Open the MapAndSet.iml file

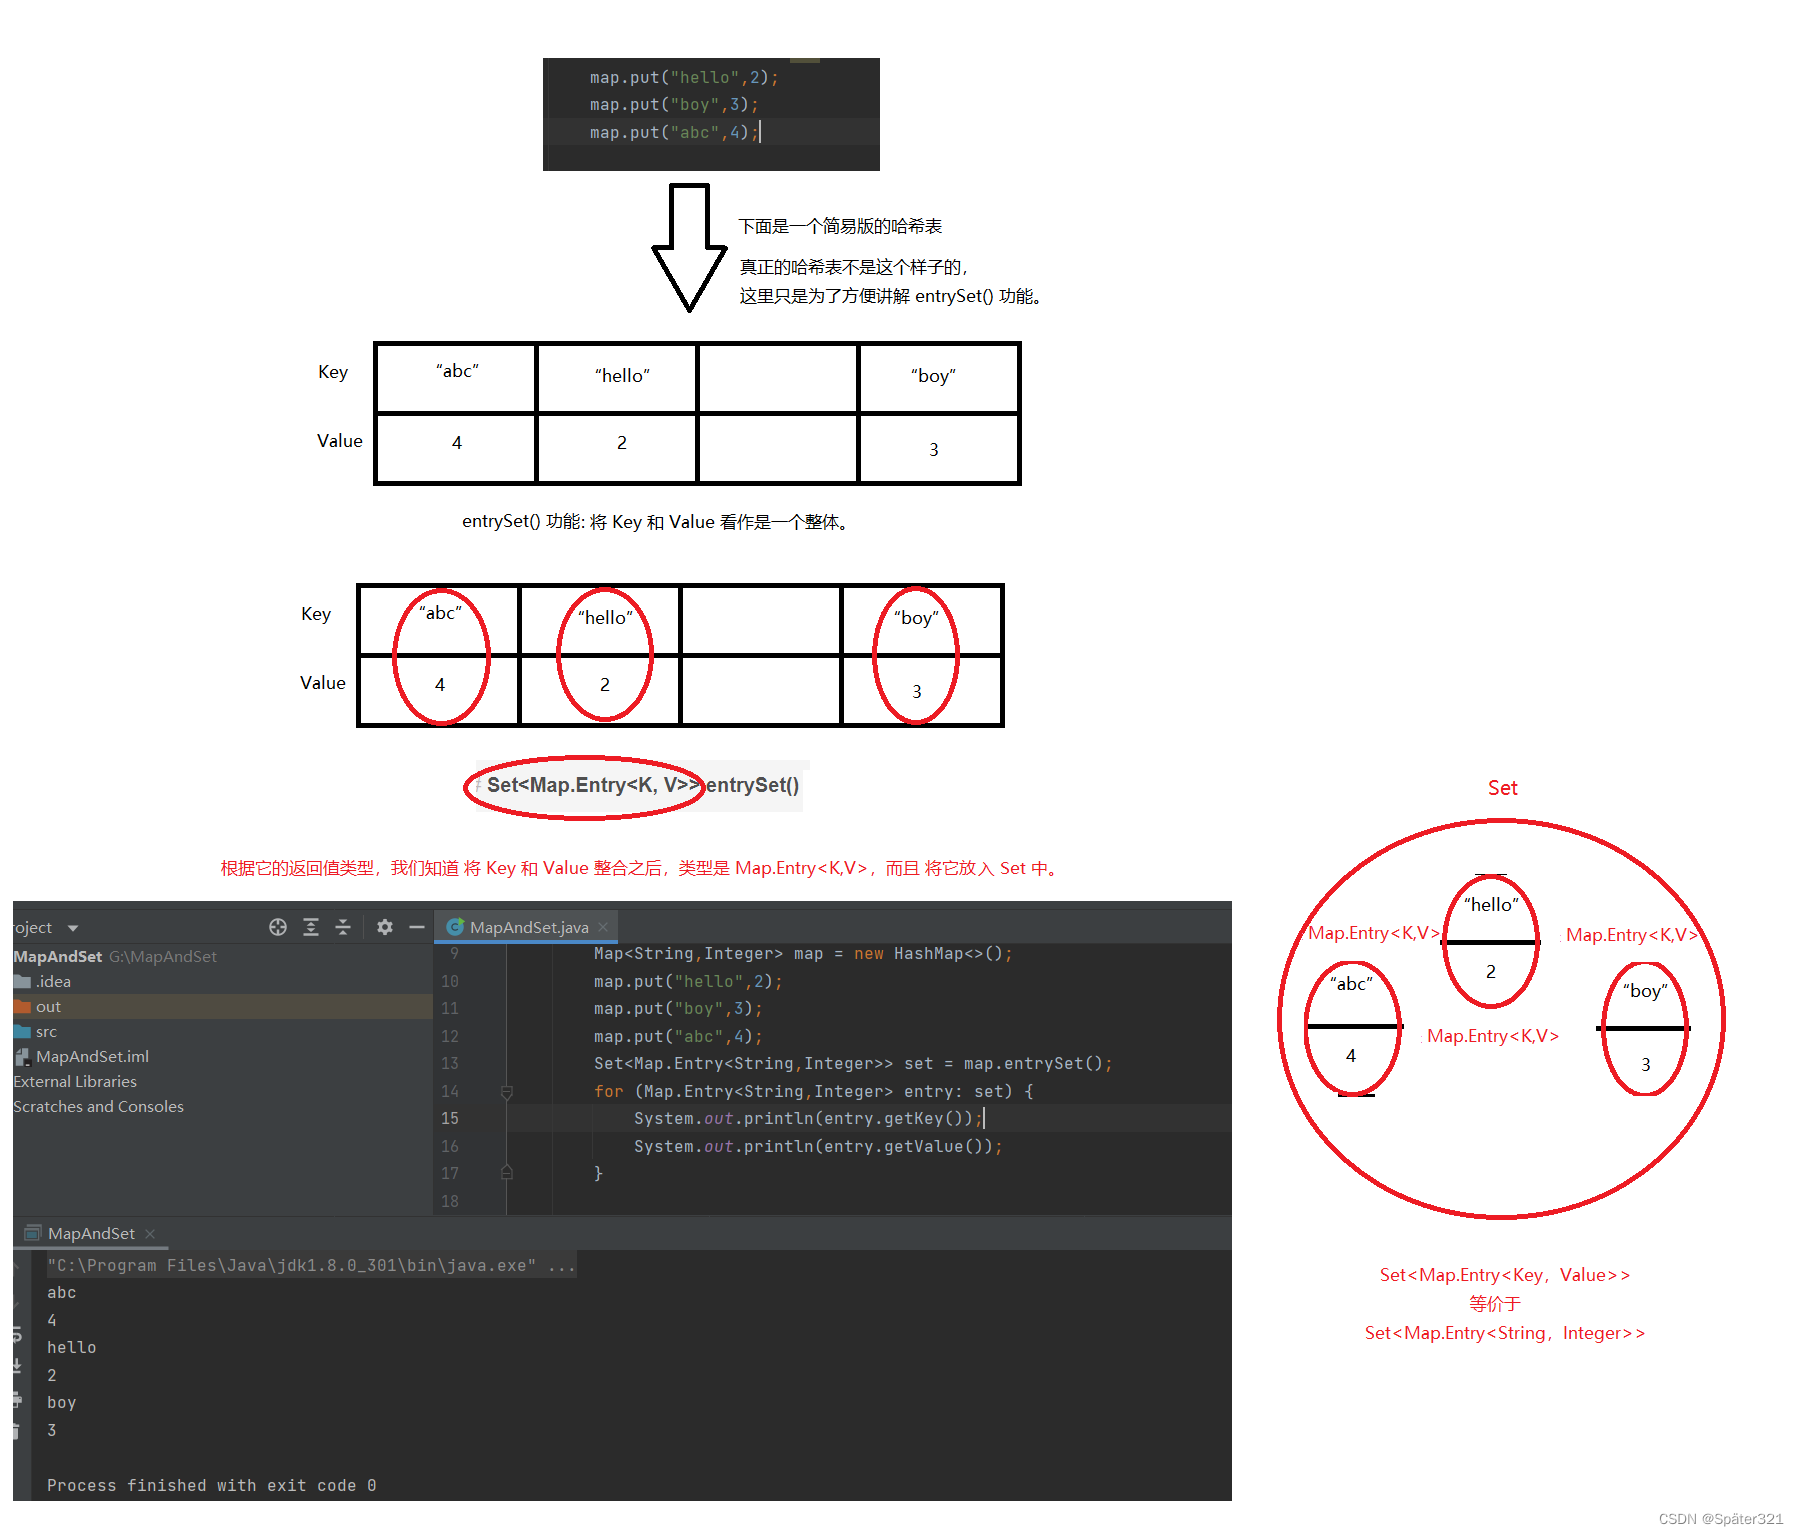tap(92, 1056)
